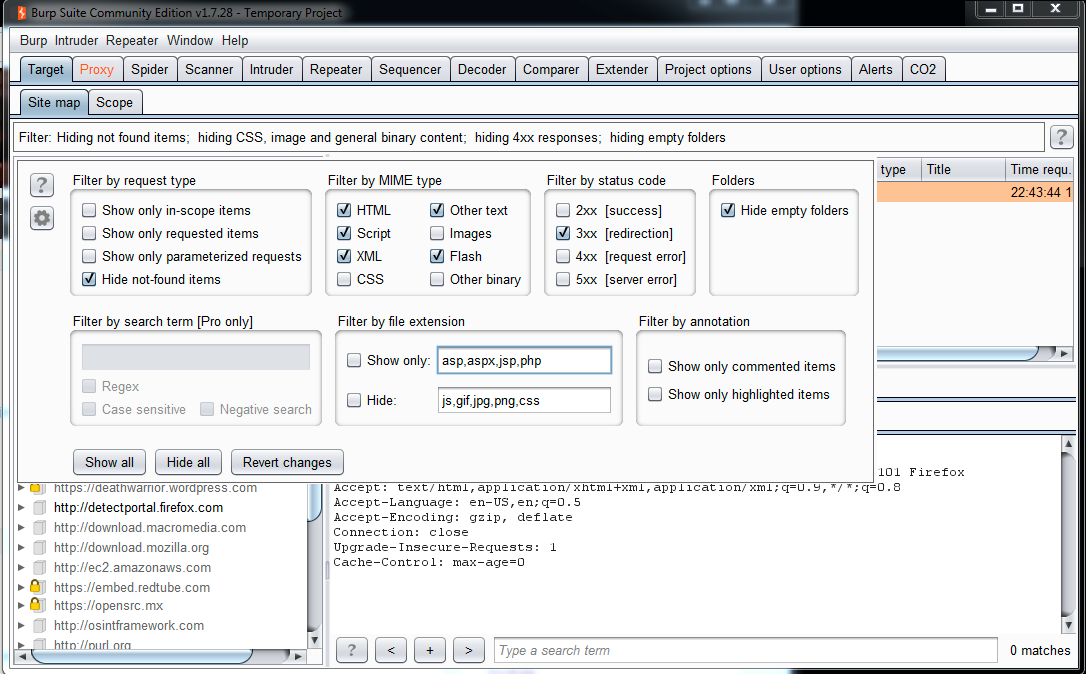The width and height of the screenshot is (1086, 674).
Task: Toggle the 4xx request error checkbox
Action: tap(564, 257)
